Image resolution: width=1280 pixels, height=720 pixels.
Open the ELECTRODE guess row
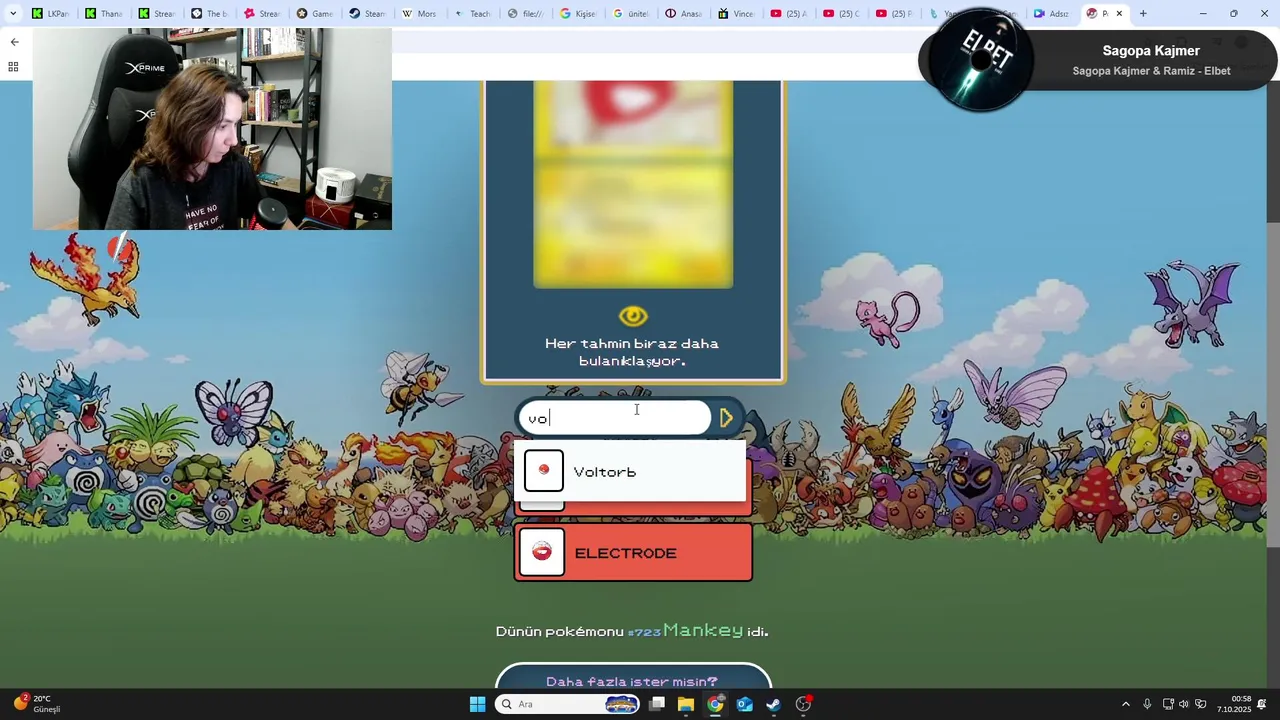click(633, 553)
